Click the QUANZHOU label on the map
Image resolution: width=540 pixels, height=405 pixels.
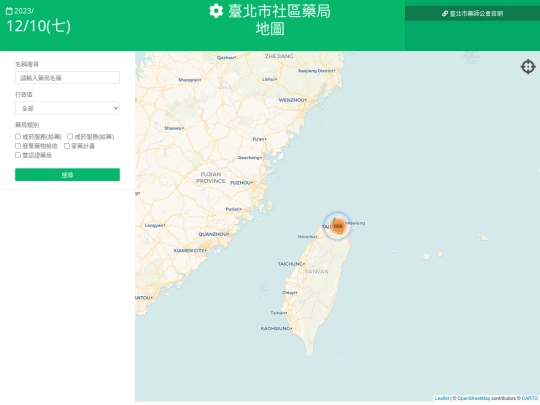[x=213, y=234]
